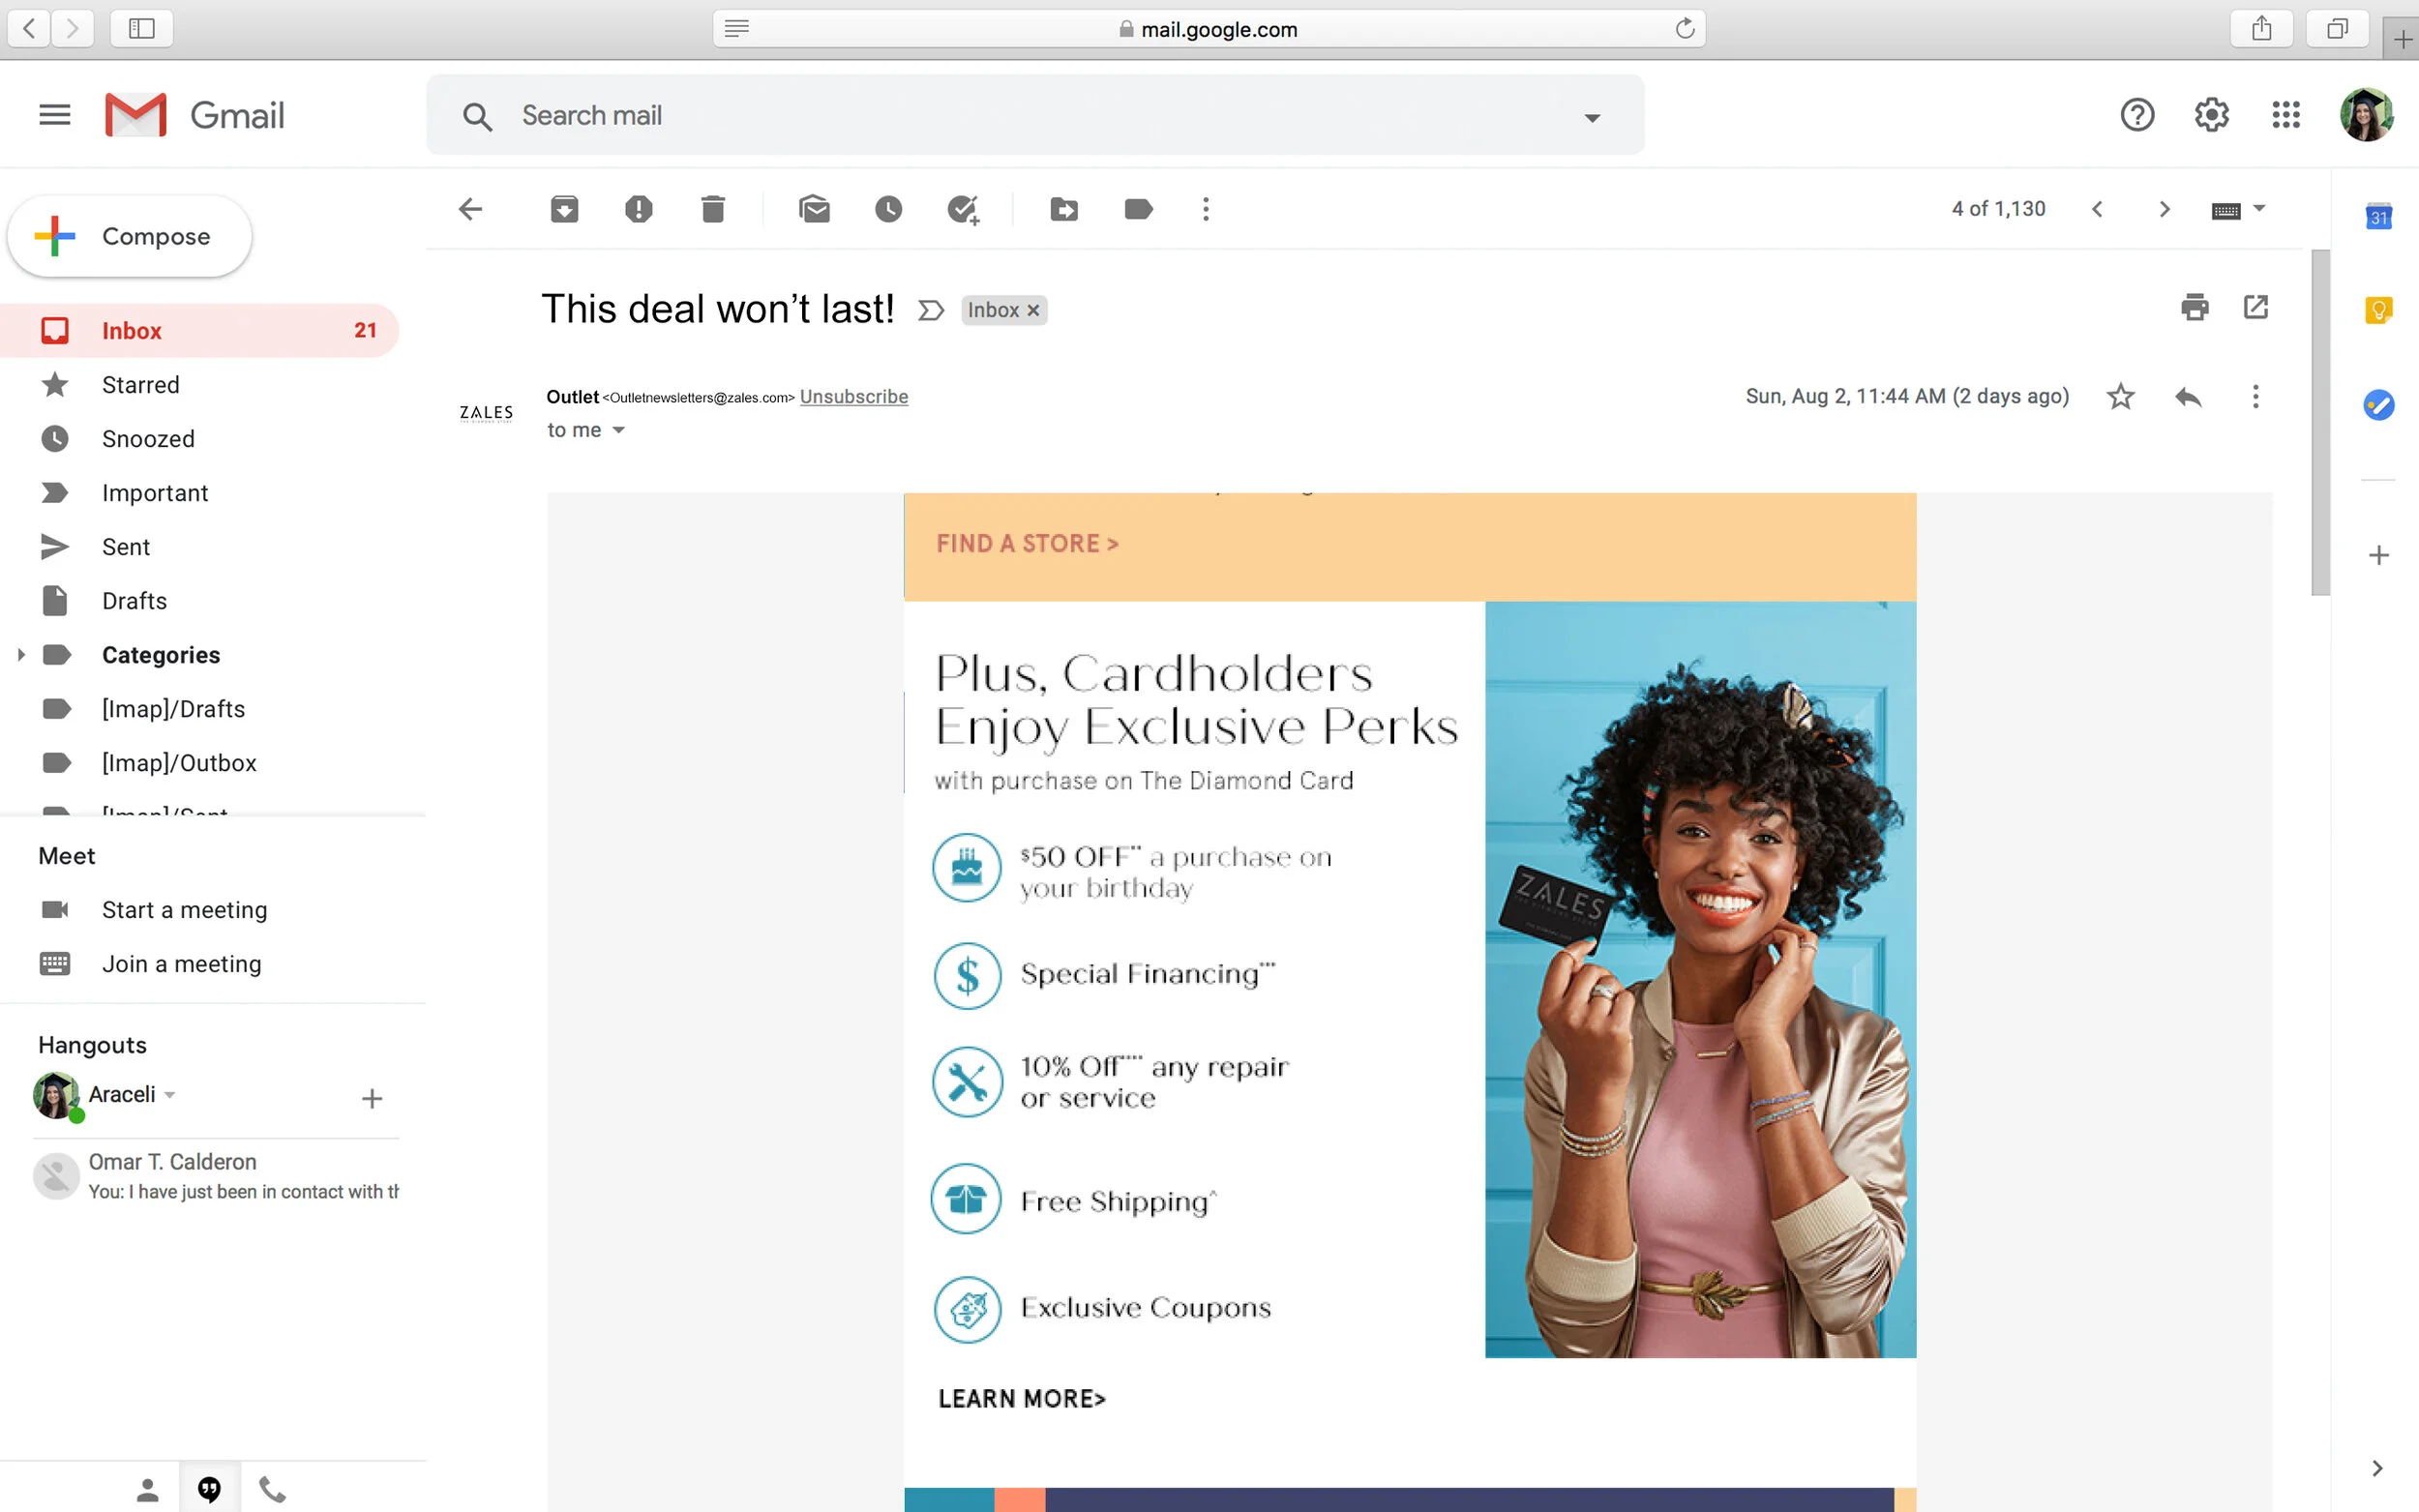Click the FIND A STORE link
Screen dimensions: 2419x1512
pyautogui.click(x=1027, y=544)
